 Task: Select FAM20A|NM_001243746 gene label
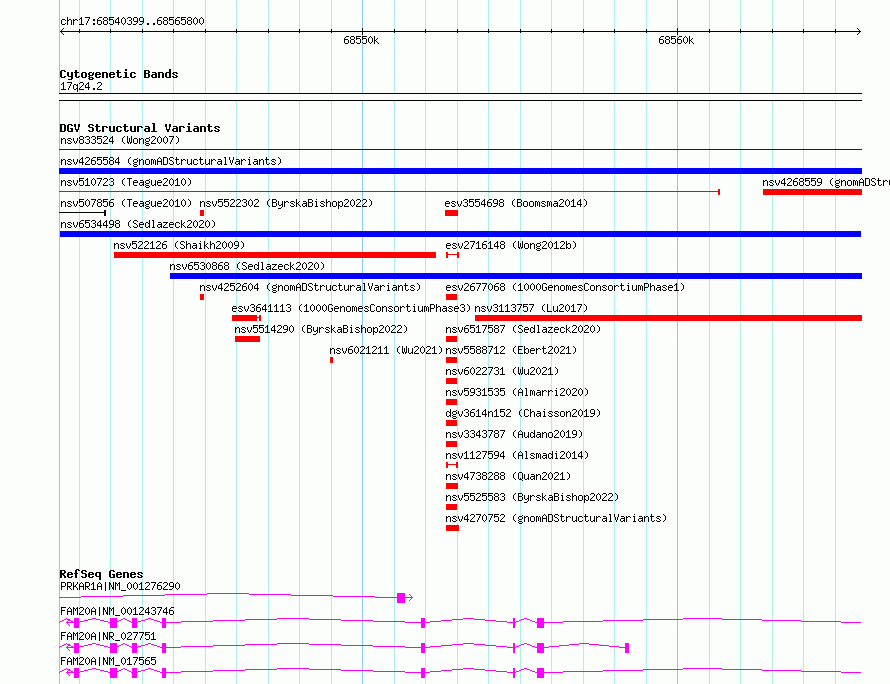[x=117, y=611]
